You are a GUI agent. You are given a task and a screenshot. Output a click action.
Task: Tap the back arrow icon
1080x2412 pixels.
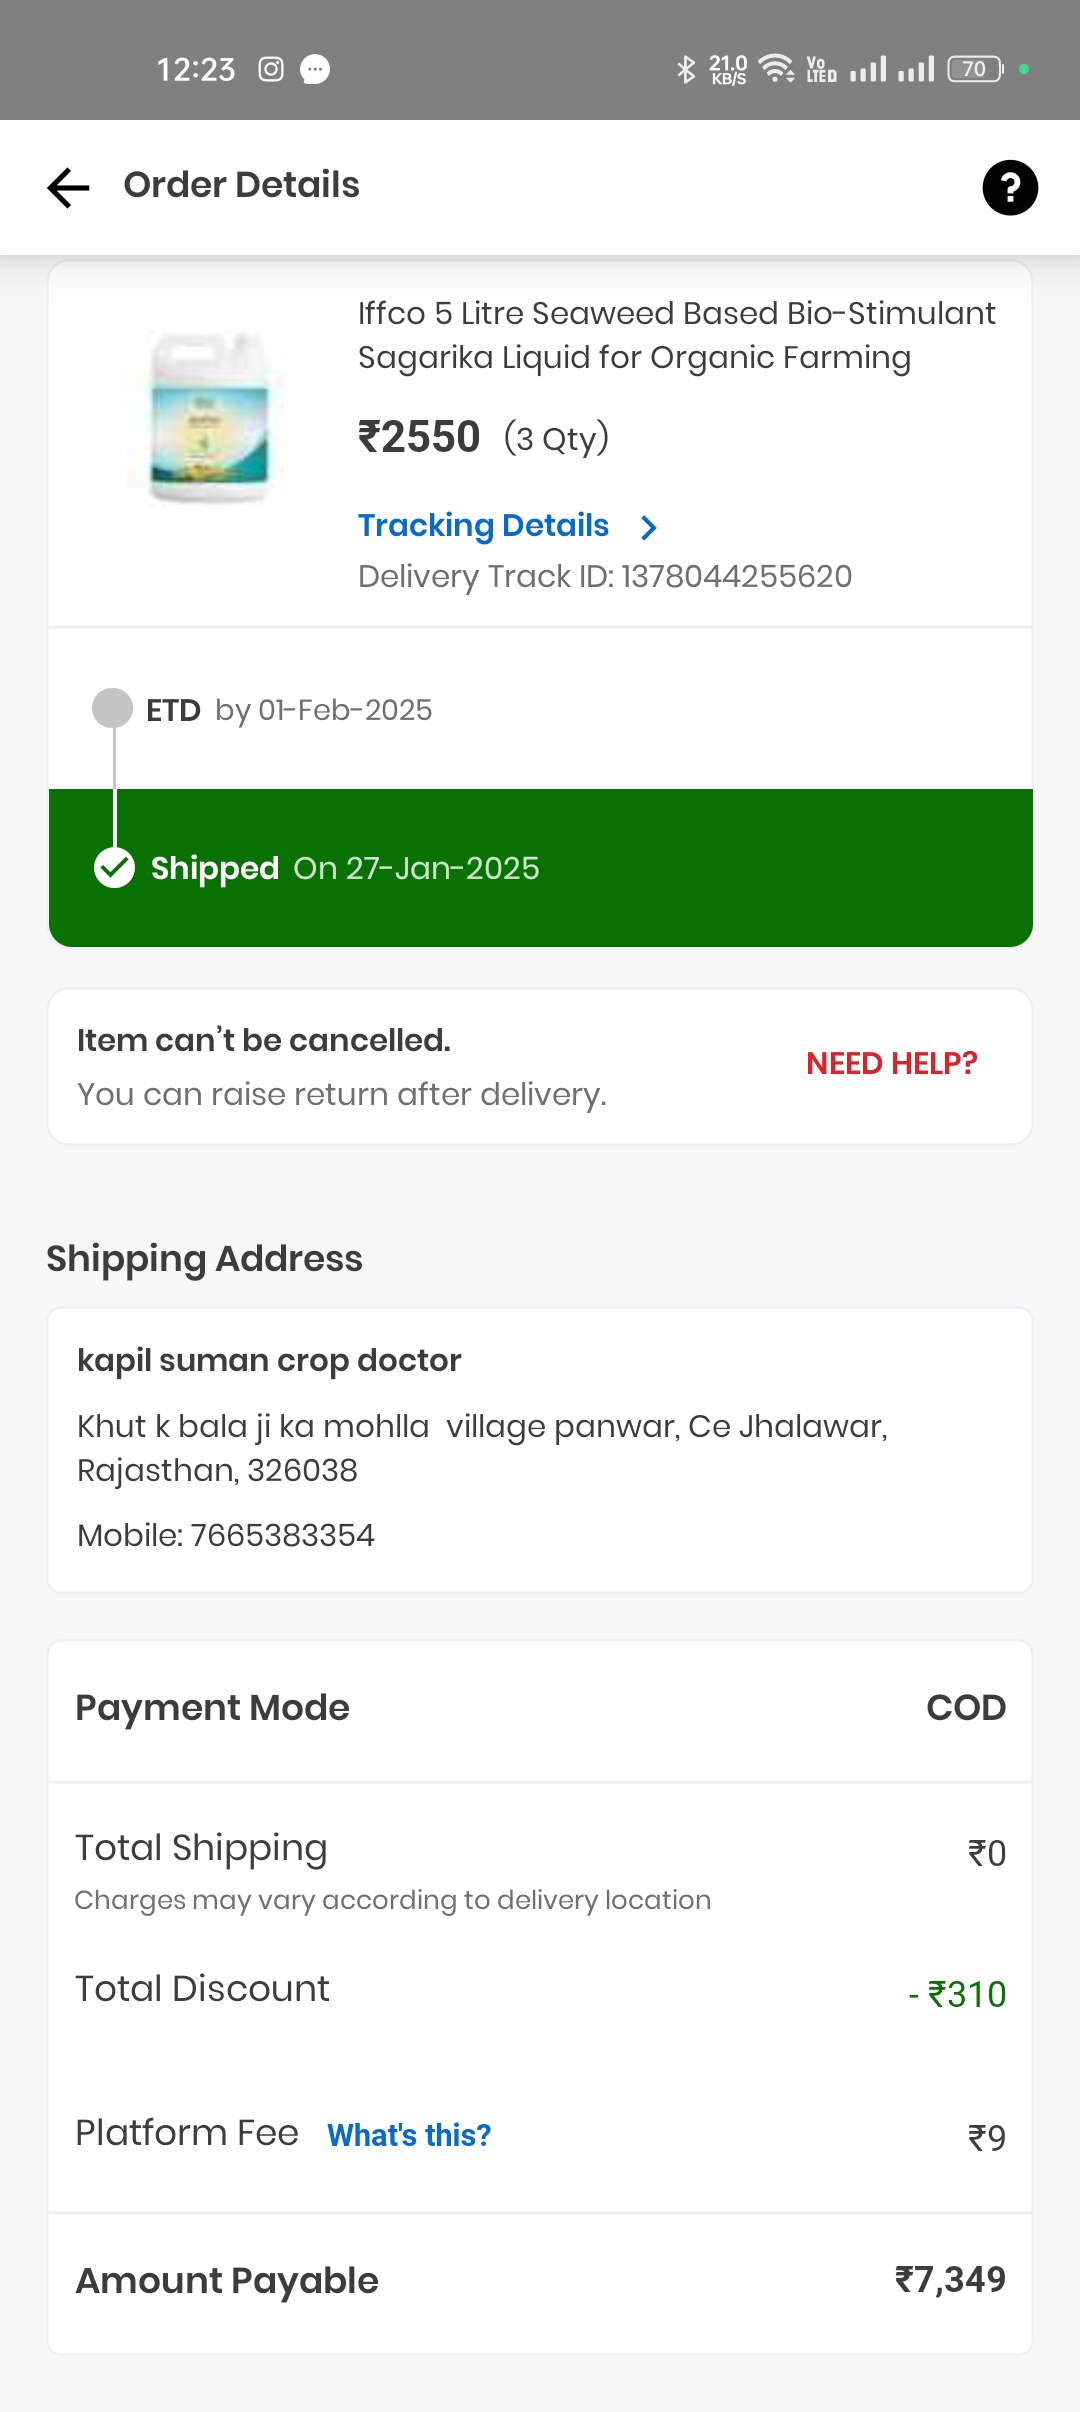(x=68, y=187)
